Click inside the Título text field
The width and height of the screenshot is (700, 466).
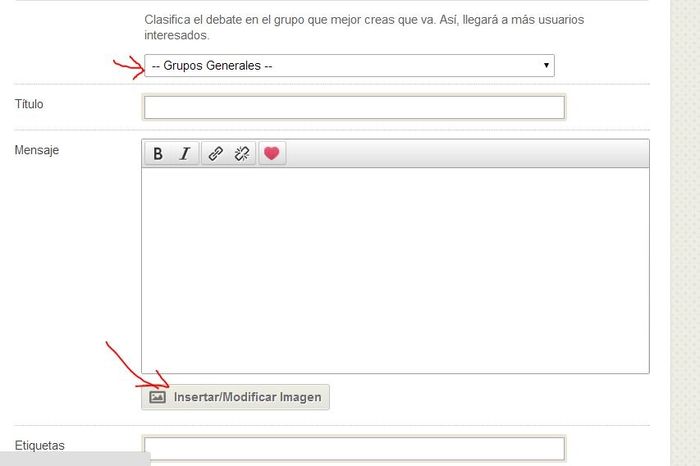[x=355, y=107]
